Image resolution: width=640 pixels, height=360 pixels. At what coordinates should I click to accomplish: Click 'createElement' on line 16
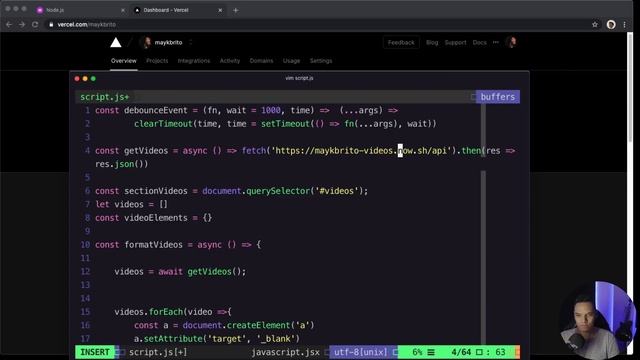258,325
